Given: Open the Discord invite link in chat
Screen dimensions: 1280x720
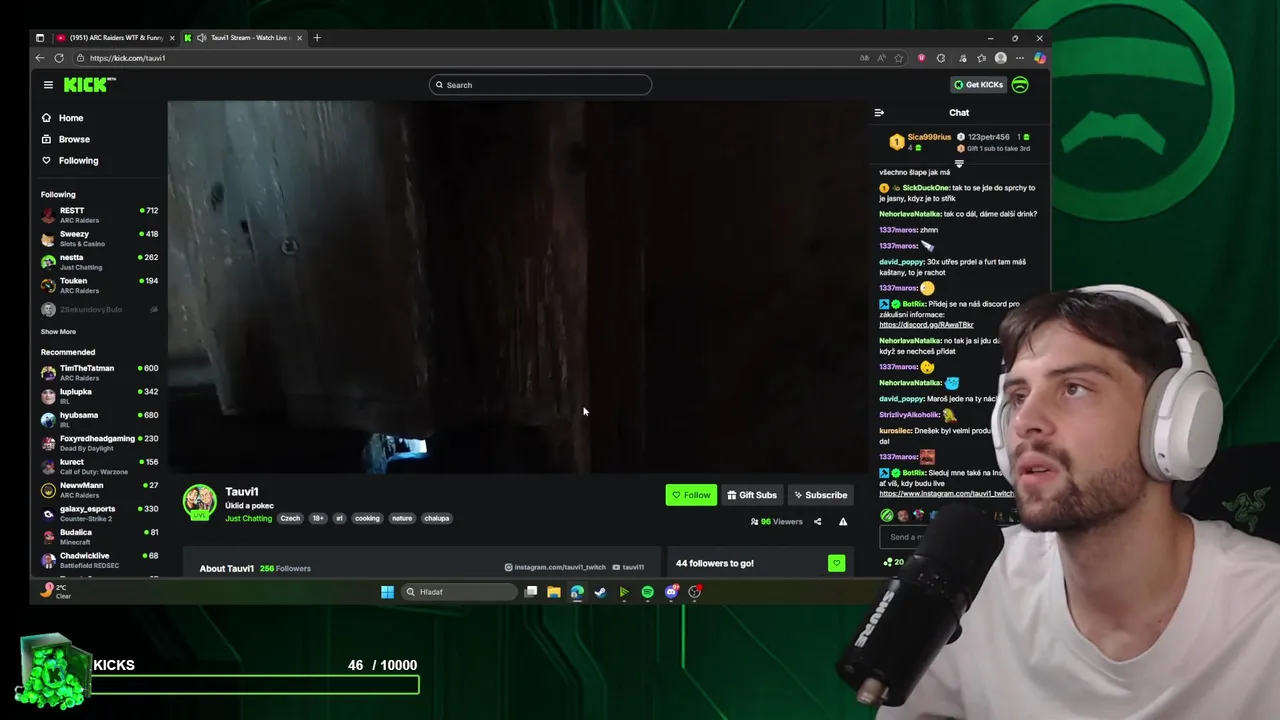Looking at the screenshot, I should point(926,325).
